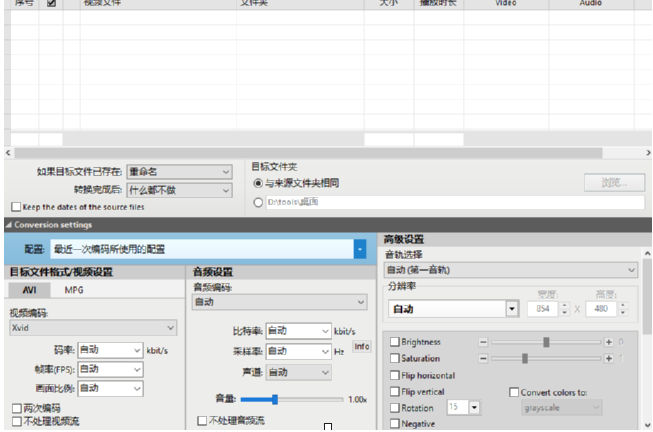Click resolution 高度 480 field
This screenshot has height=432, width=653.
(601, 309)
